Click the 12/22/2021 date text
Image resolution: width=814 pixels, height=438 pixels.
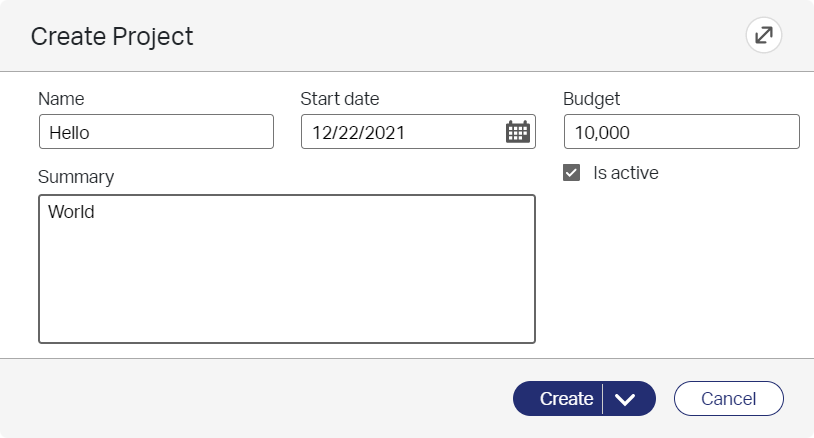point(358,132)
